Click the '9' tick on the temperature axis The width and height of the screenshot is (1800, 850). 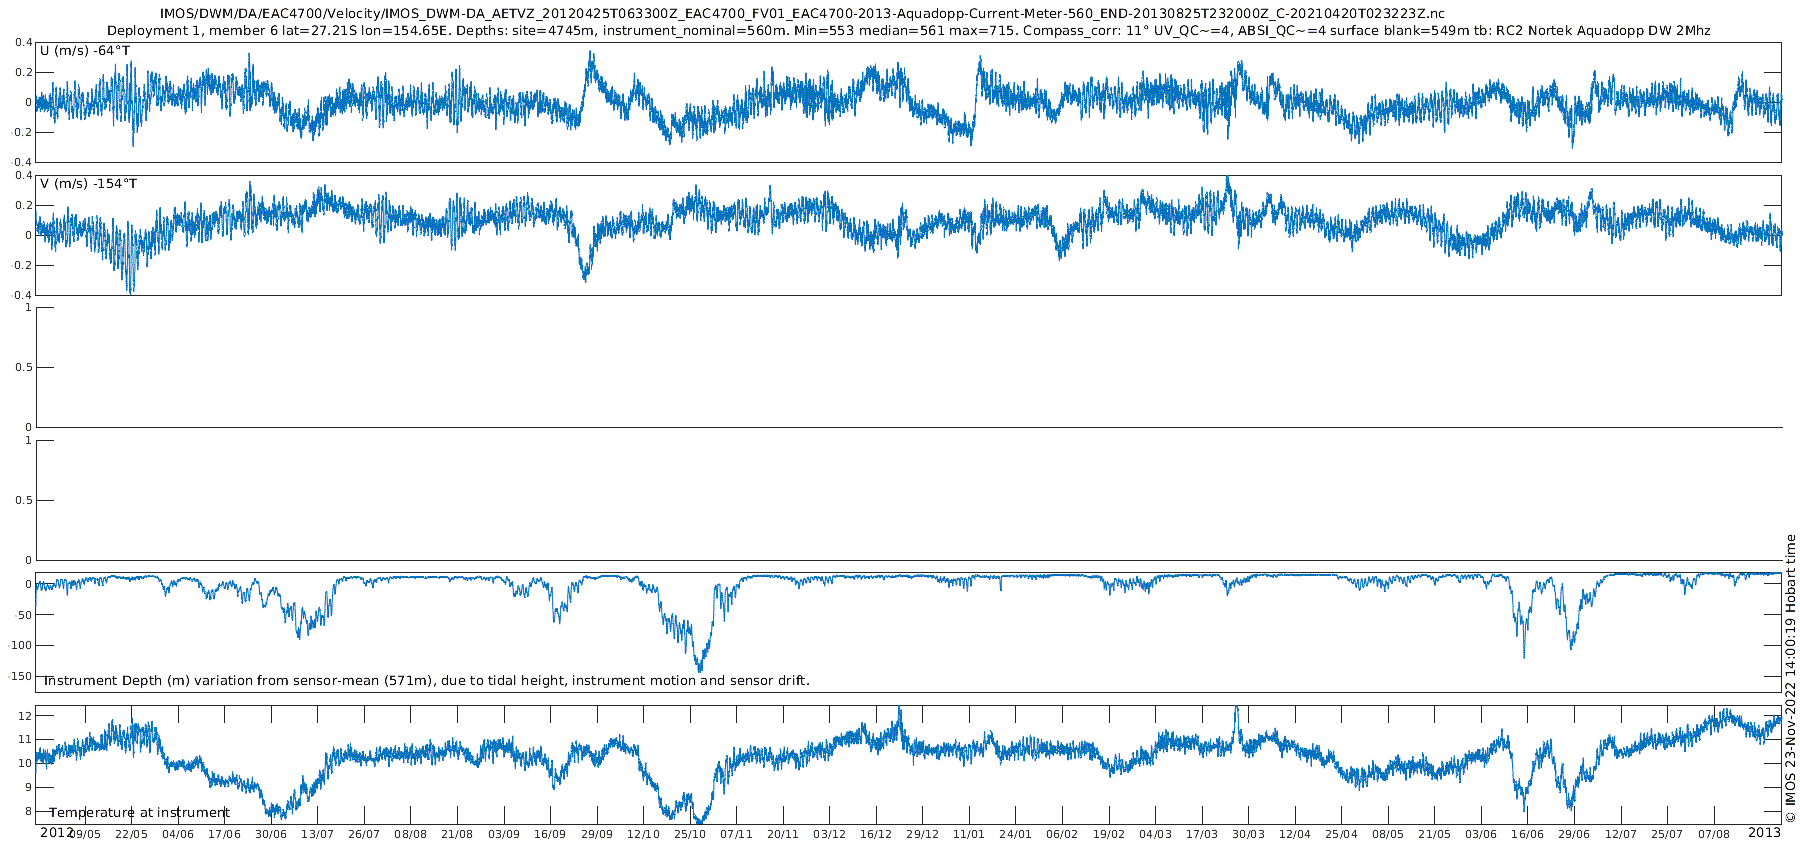click(29, 788)
